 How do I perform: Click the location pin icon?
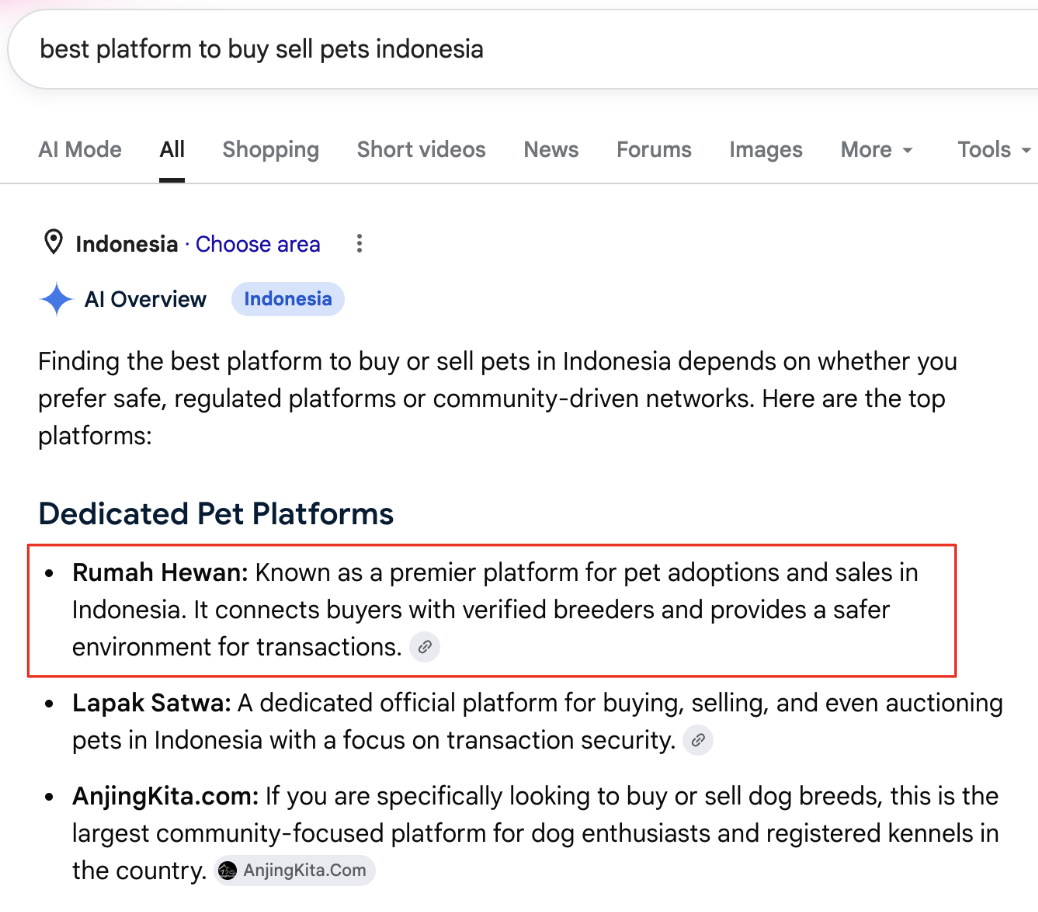(53, 242)
